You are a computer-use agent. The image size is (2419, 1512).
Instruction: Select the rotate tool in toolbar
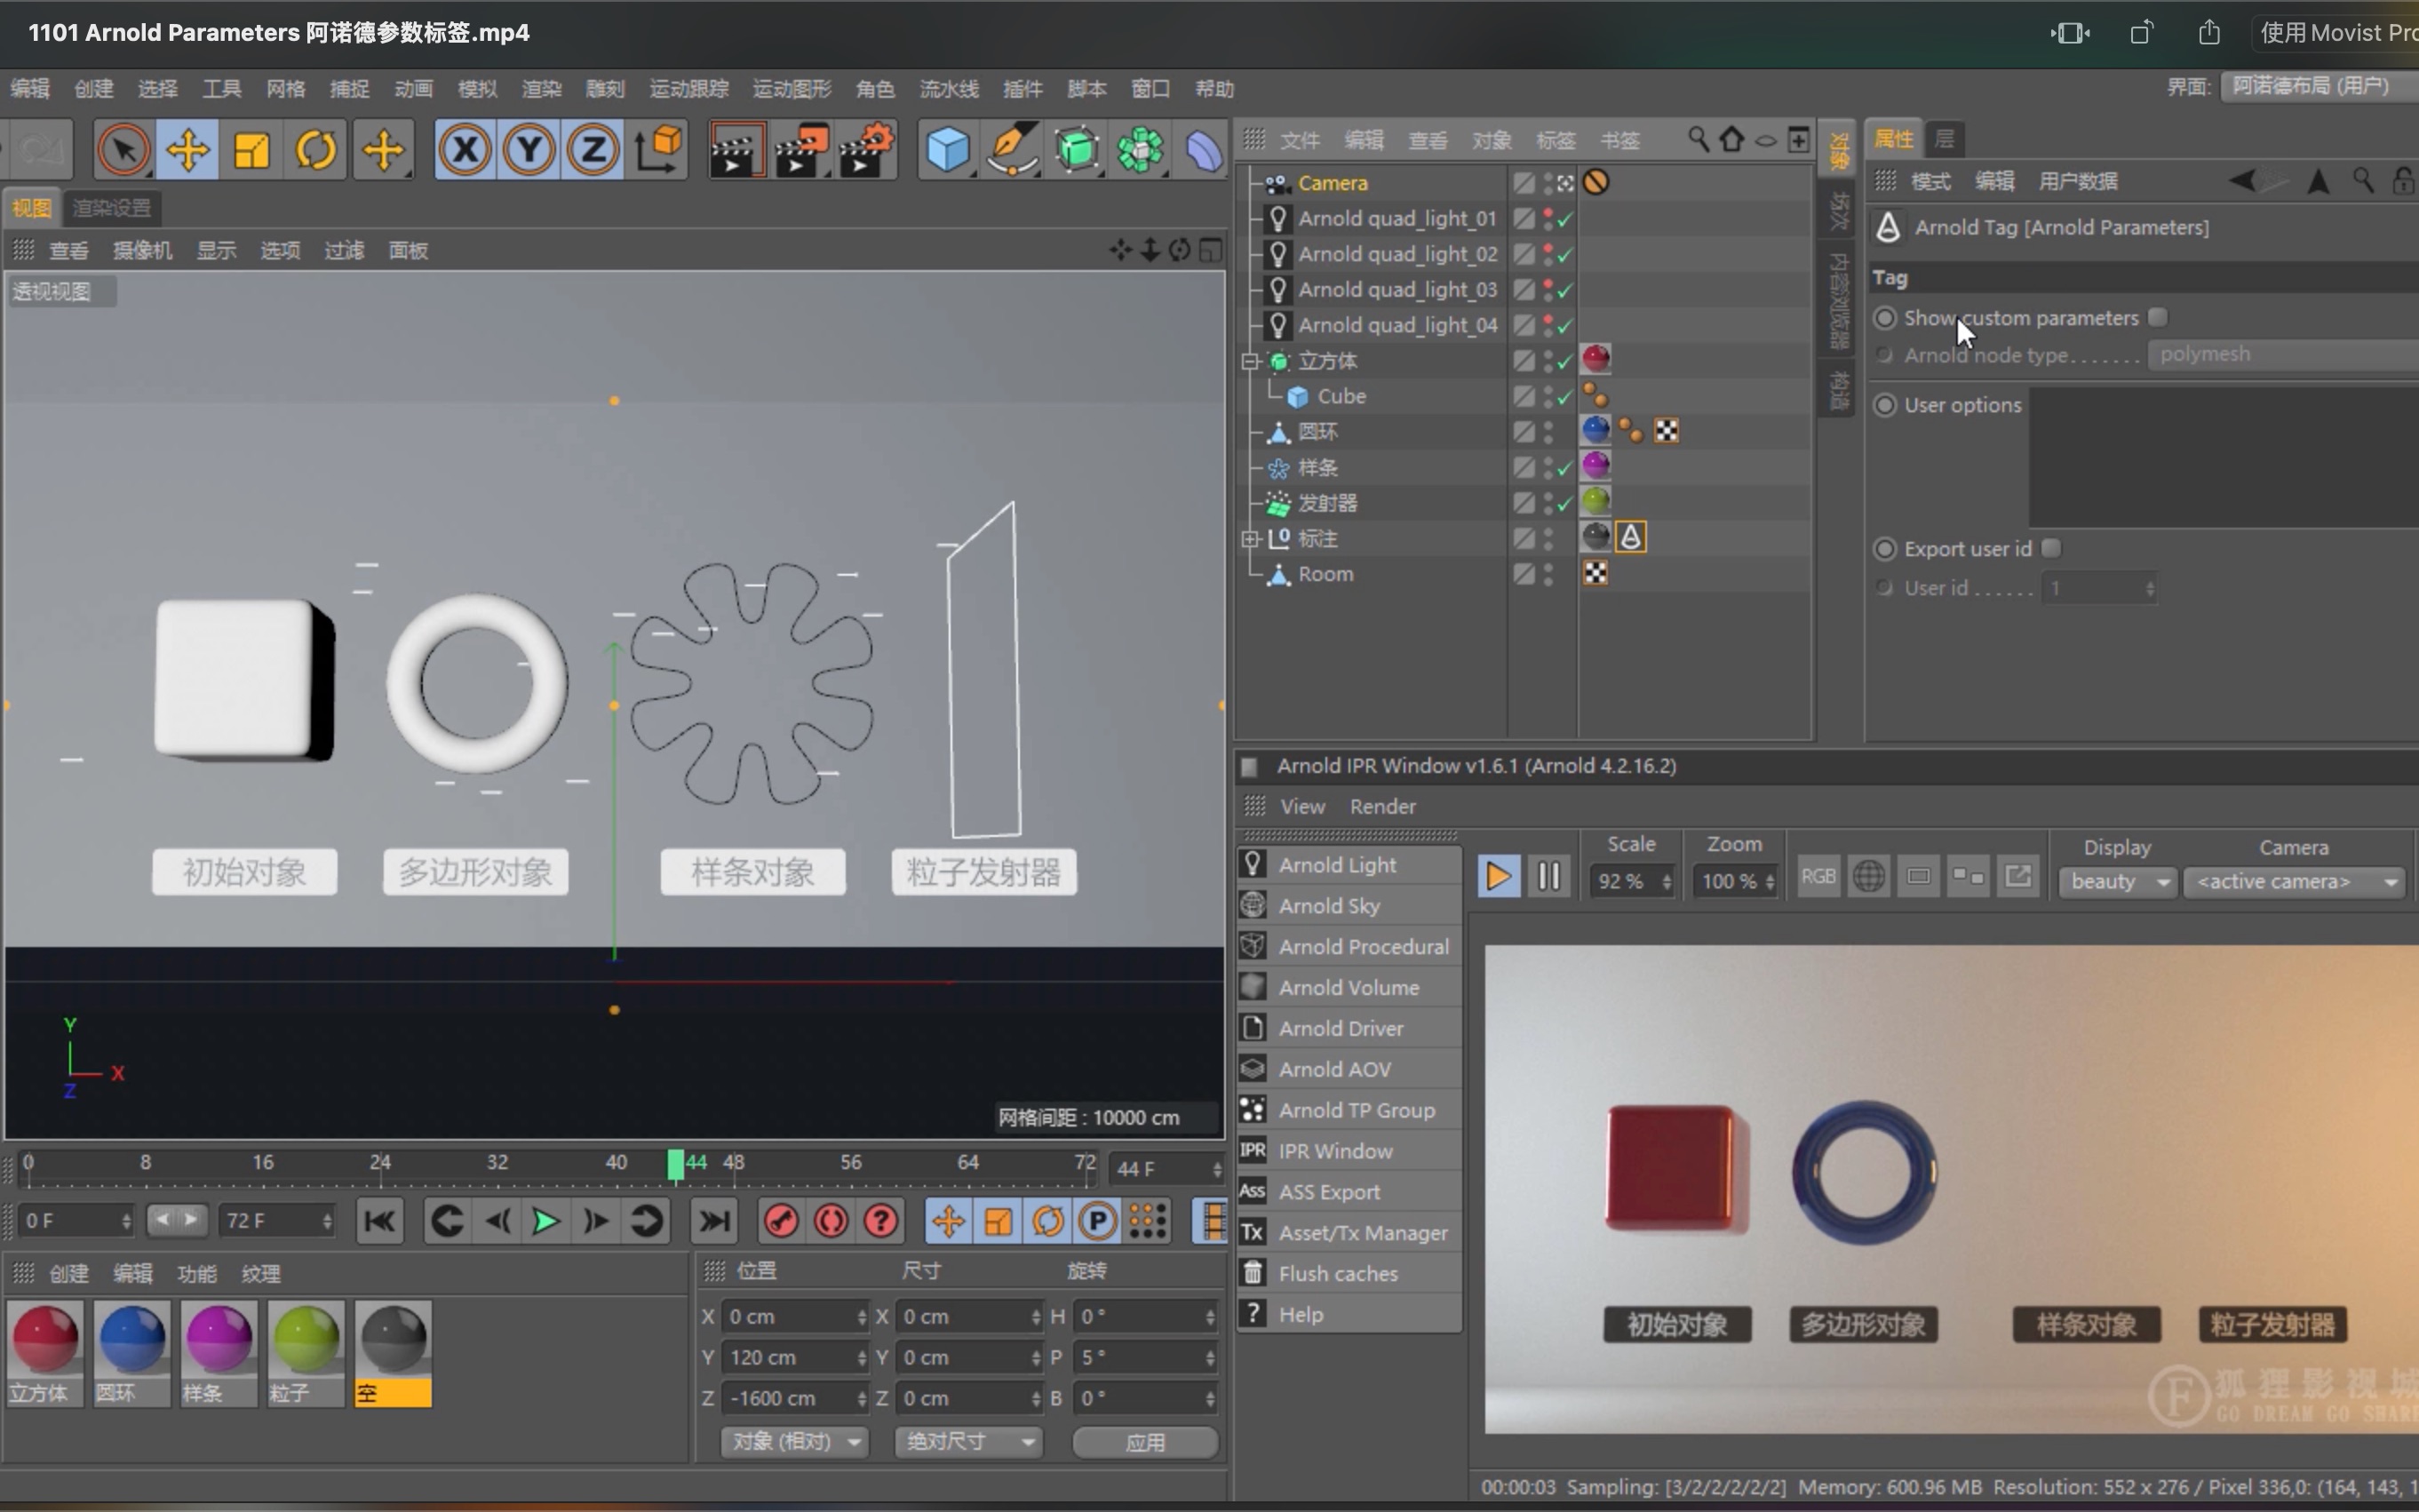(x=319, y=152)
